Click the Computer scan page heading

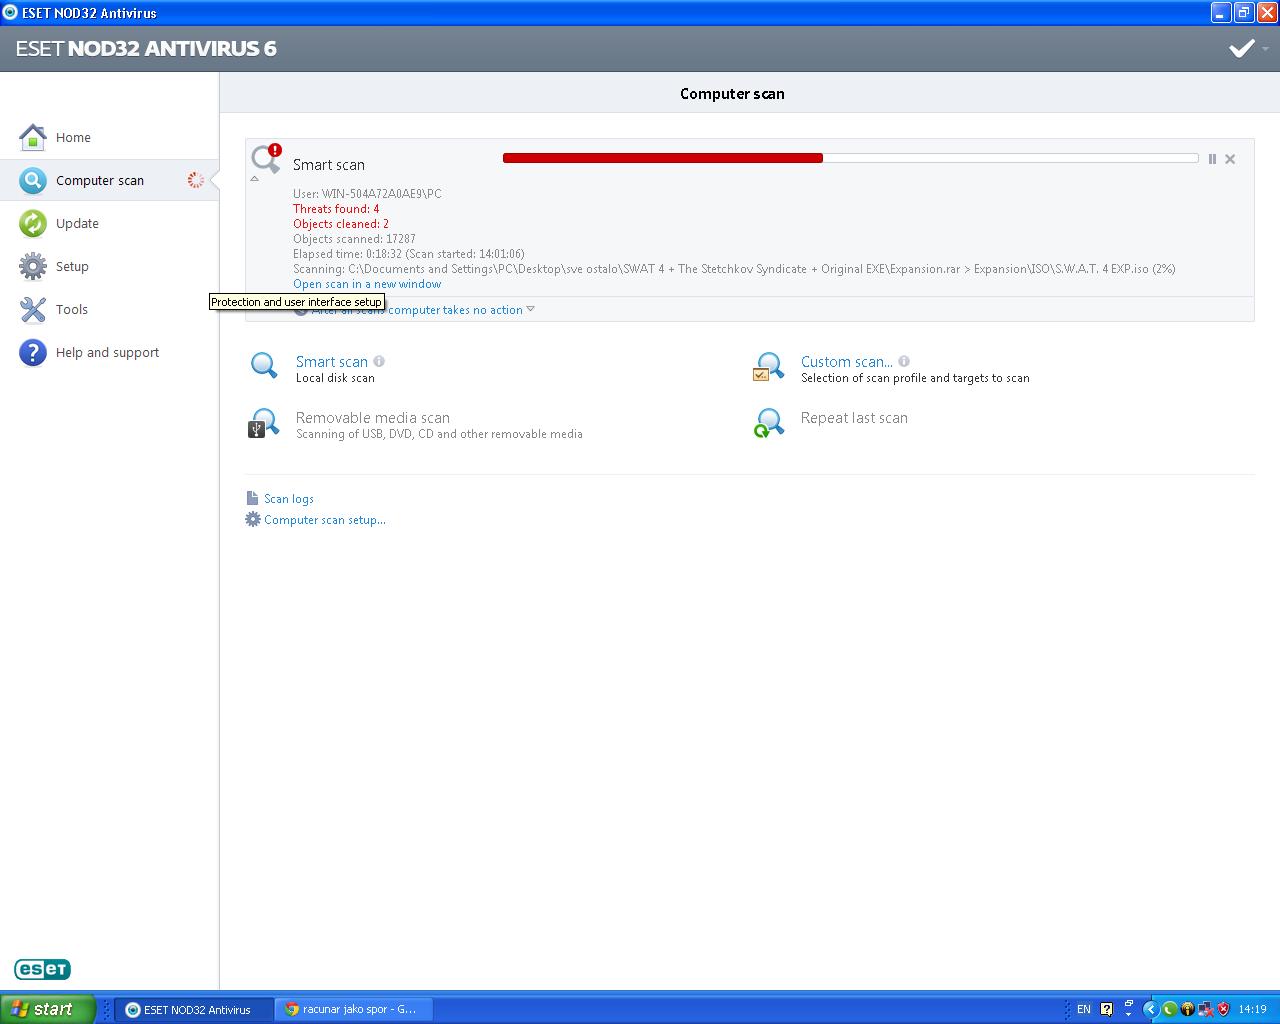[x=732, y=94]
